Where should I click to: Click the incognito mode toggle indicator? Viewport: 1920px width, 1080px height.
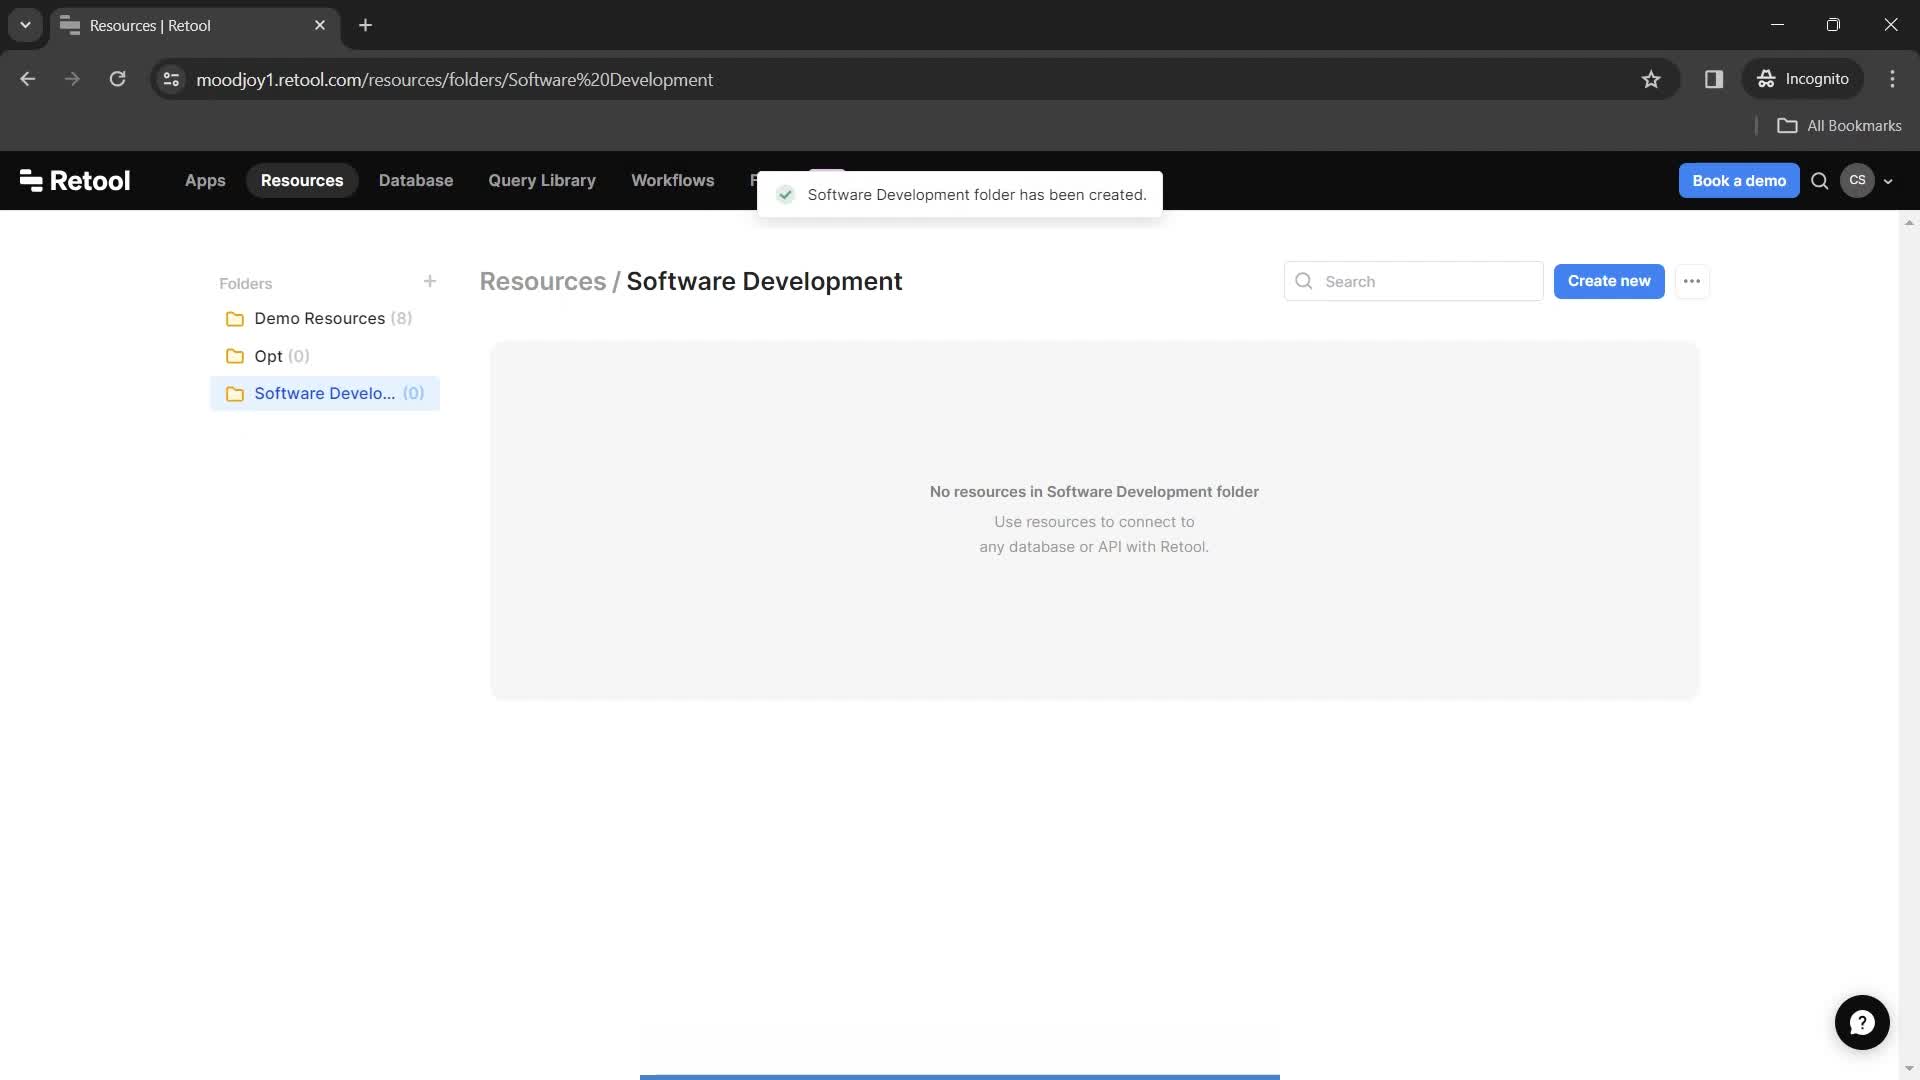tap(1807, 79)
